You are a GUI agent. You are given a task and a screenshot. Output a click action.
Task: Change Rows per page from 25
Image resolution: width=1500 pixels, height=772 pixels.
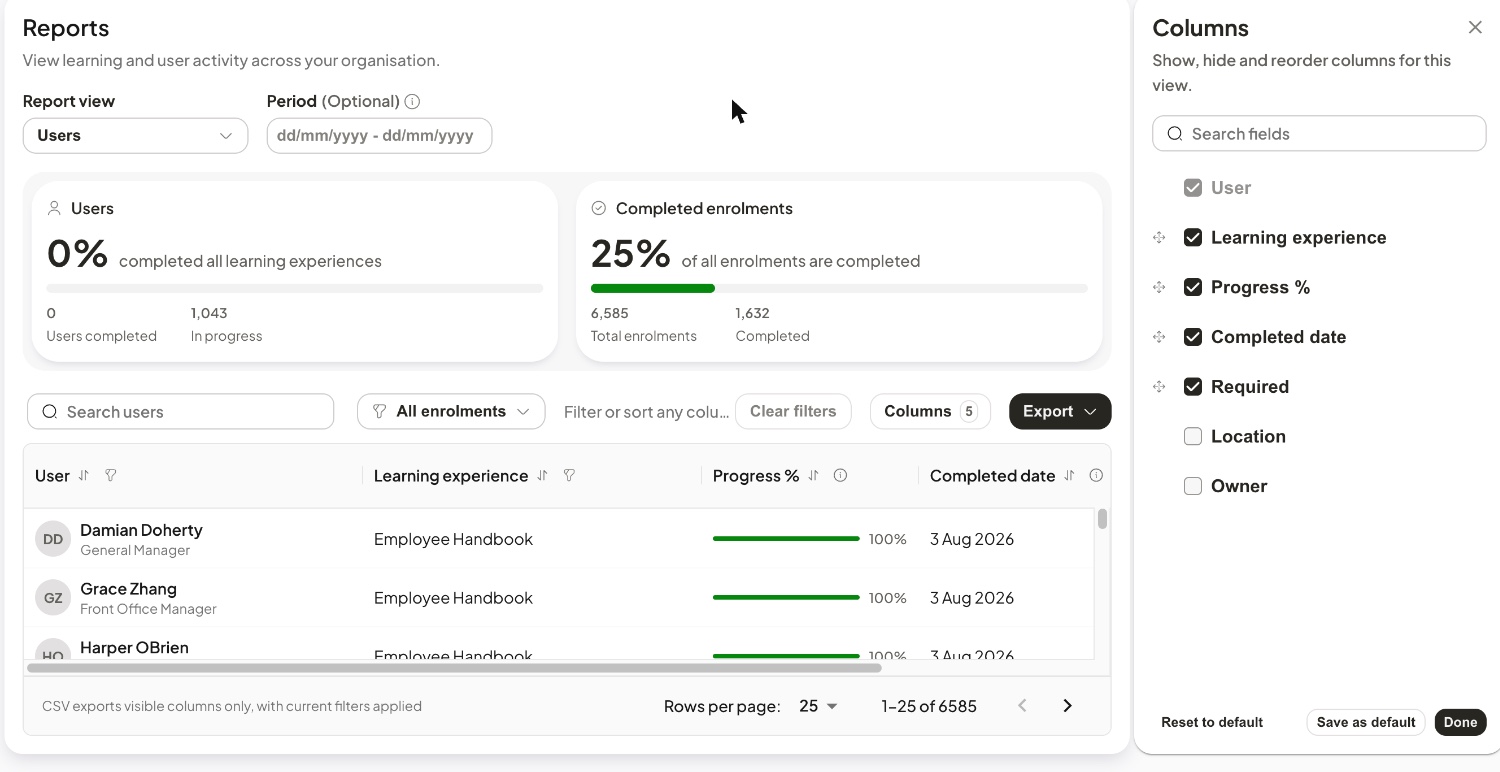[818, 706]
